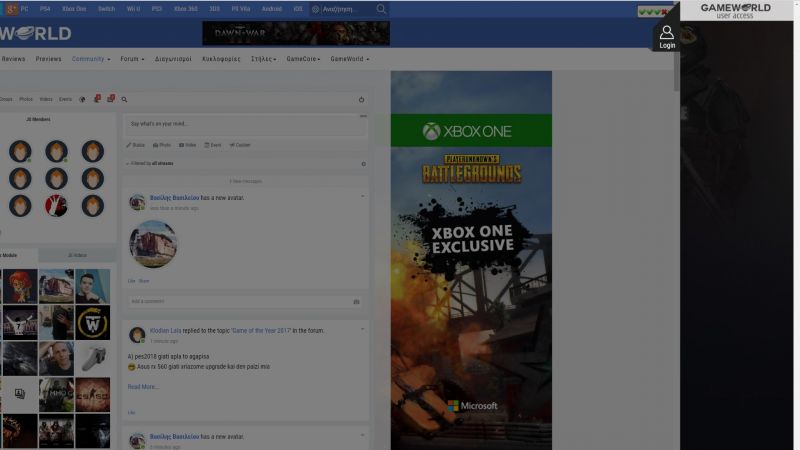800x450 pixels.
Task: Open the globe notifications icon
Action: [82, 99]
